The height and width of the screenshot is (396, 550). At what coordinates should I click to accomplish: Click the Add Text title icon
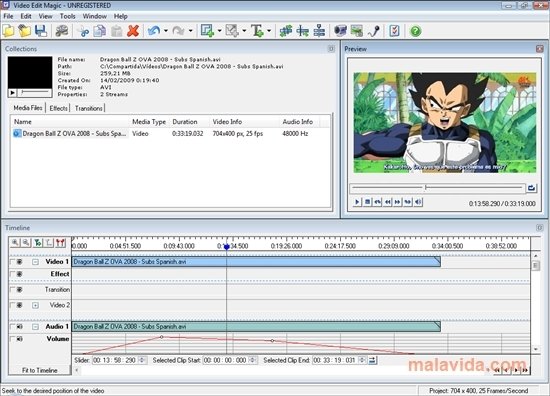(x=257, y=31)
